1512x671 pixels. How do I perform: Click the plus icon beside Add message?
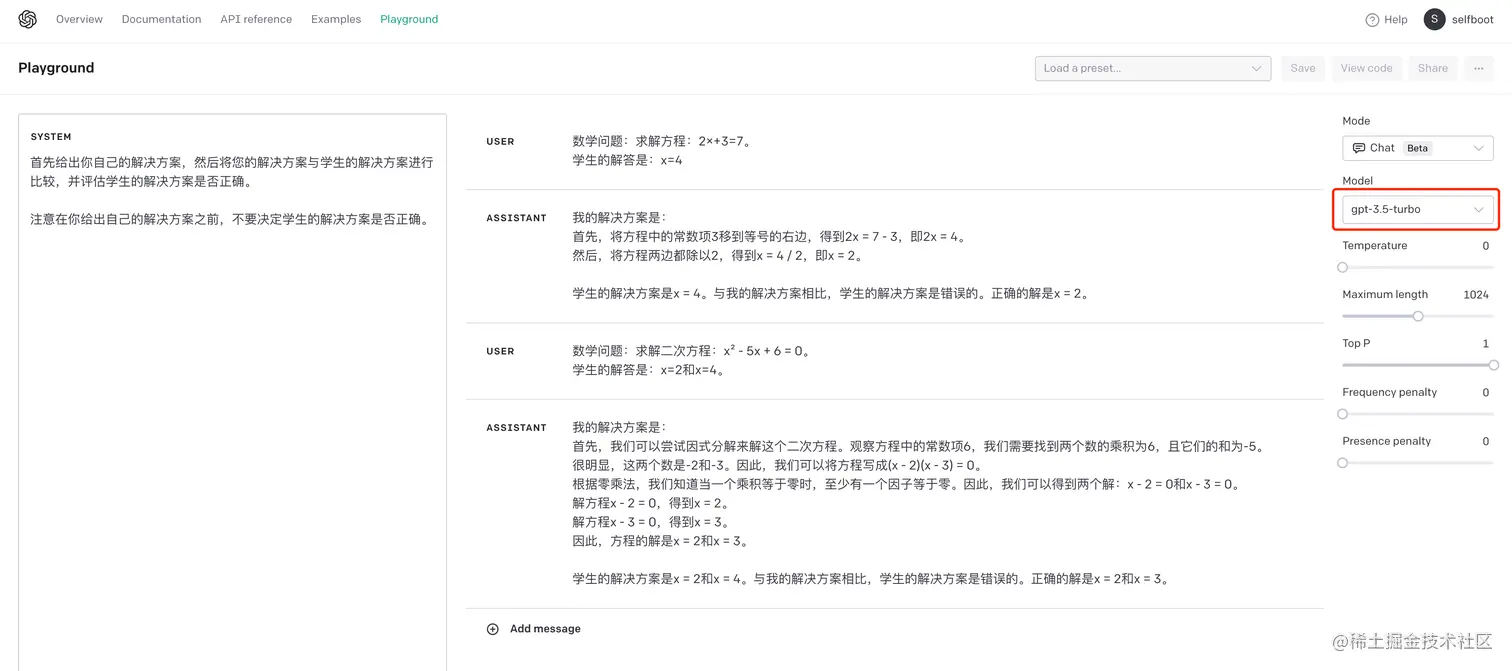coord(492,628)
